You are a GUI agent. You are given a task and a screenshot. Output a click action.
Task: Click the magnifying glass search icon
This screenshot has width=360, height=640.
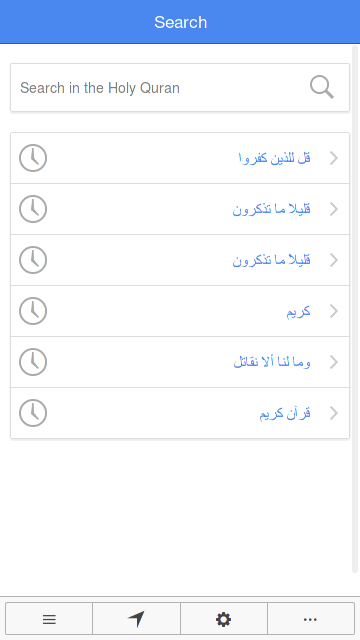[x=322, y=87]
